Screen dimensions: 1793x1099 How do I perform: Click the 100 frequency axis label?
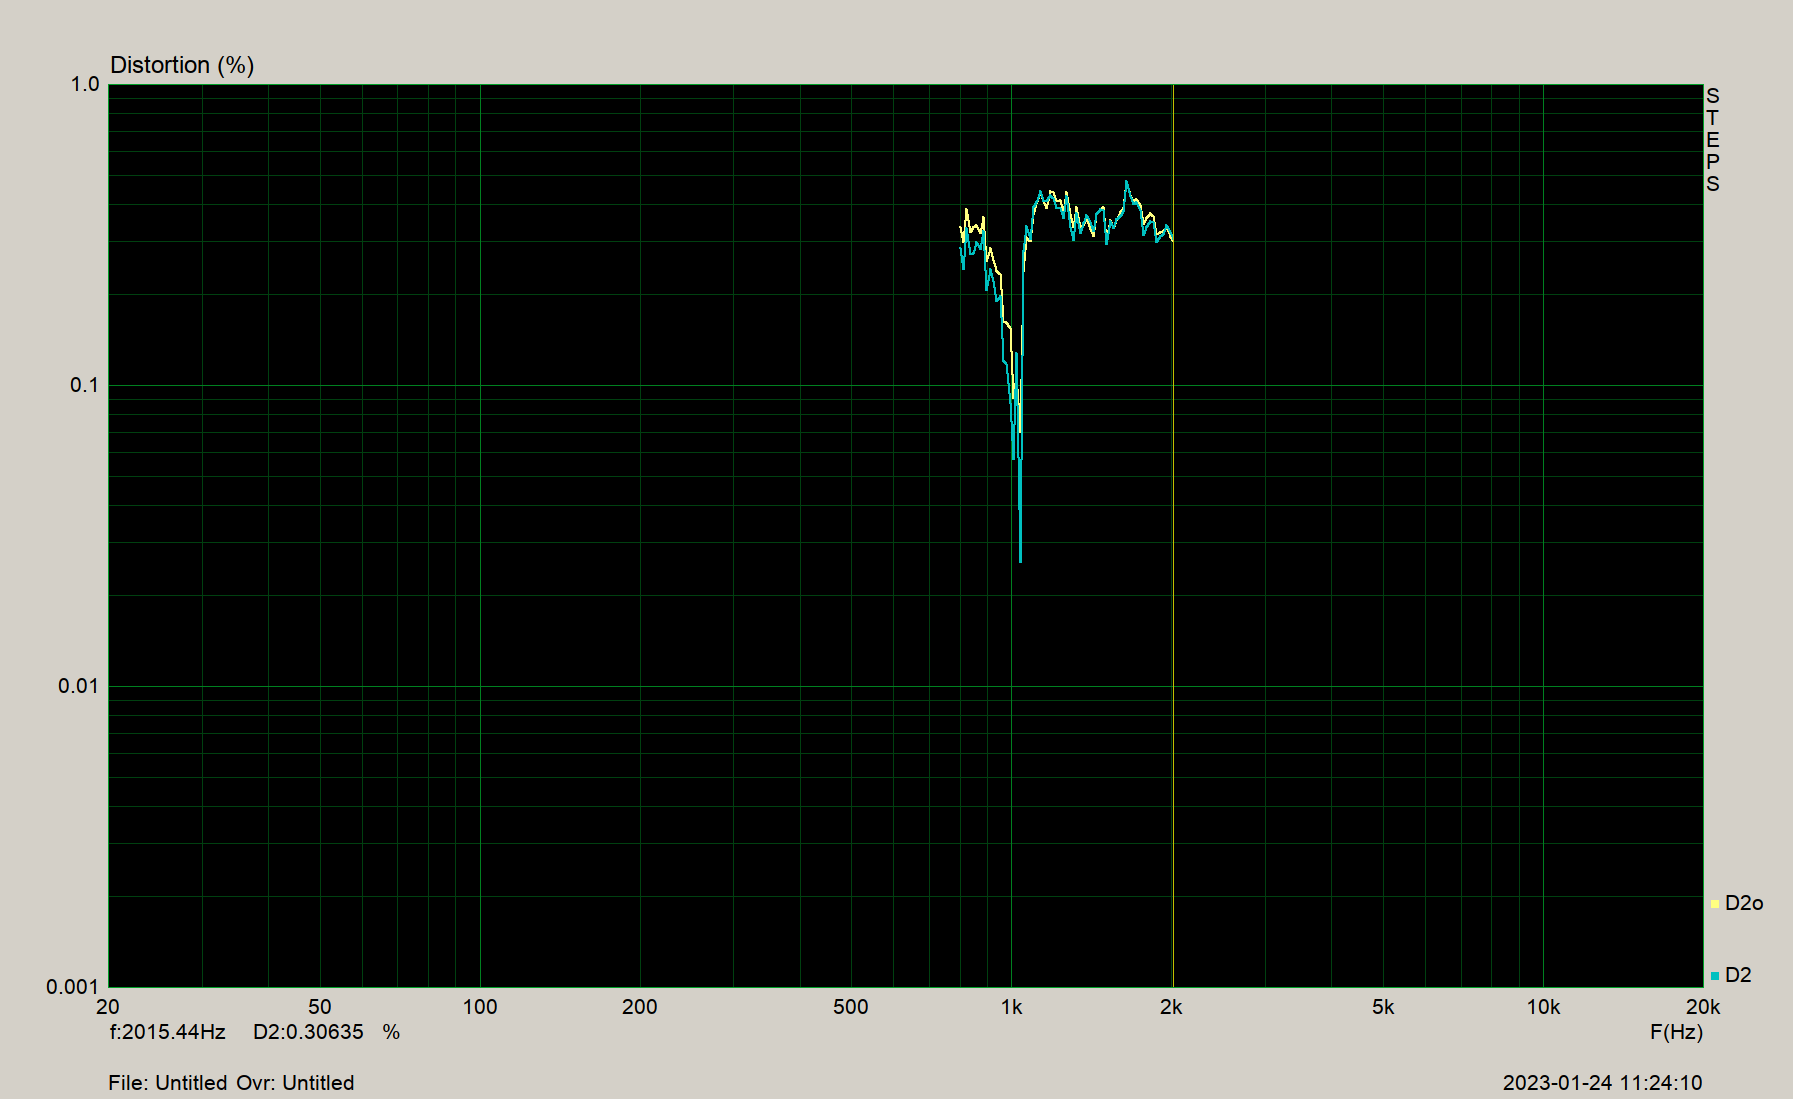point(480,1007)
